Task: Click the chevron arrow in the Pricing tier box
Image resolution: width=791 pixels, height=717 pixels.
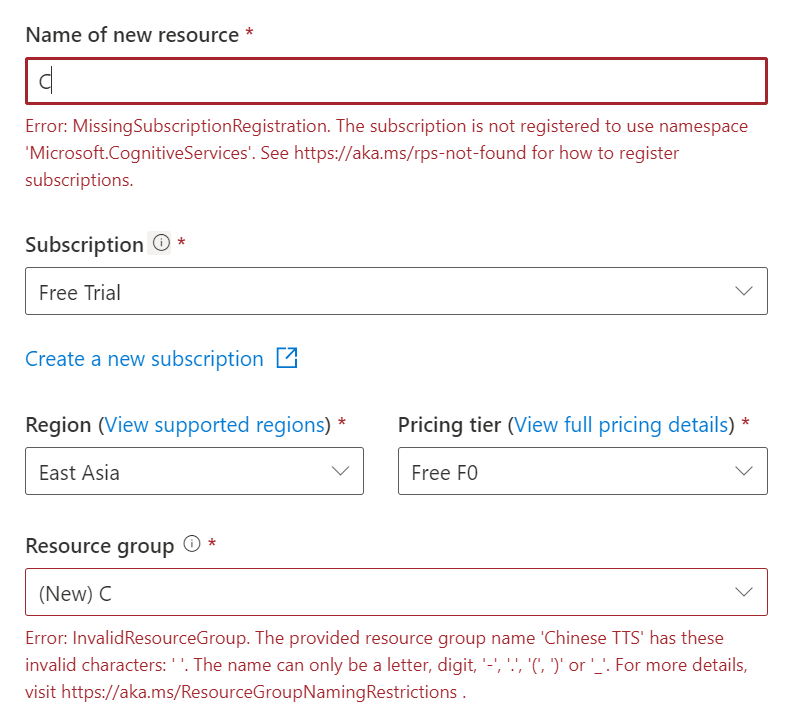Action: pos(743,471)
